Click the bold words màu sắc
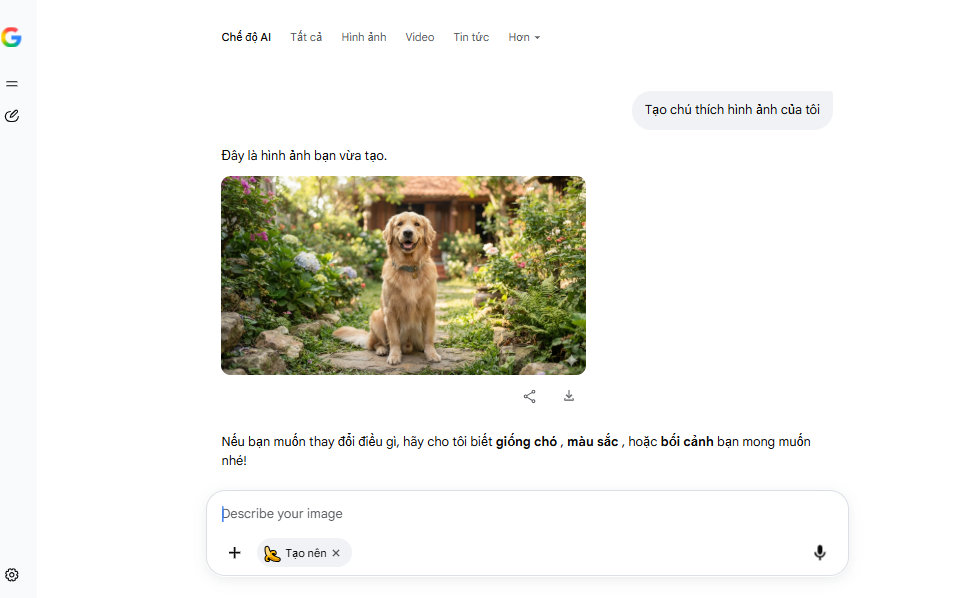This screenshot has width=972, height=598. [593, 442]
